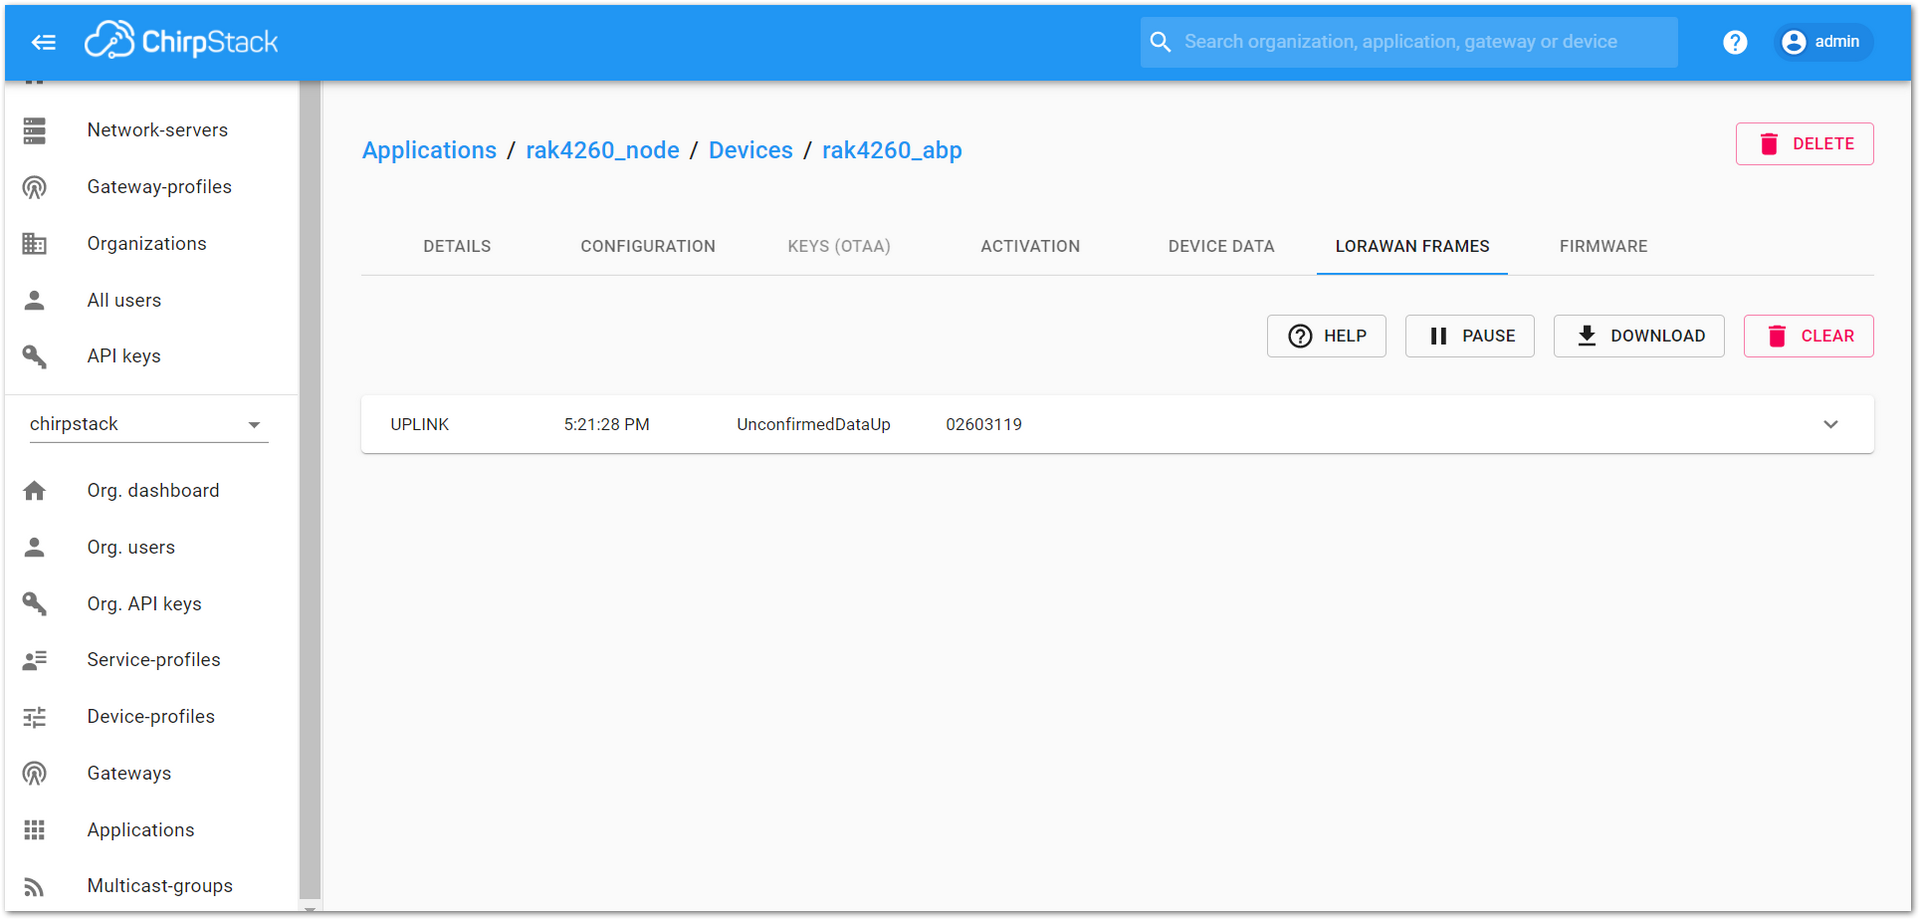Click the Org. API keys icon
Image resolution: width=1920 pixels, height=920 pixels.
click(35, 604)
